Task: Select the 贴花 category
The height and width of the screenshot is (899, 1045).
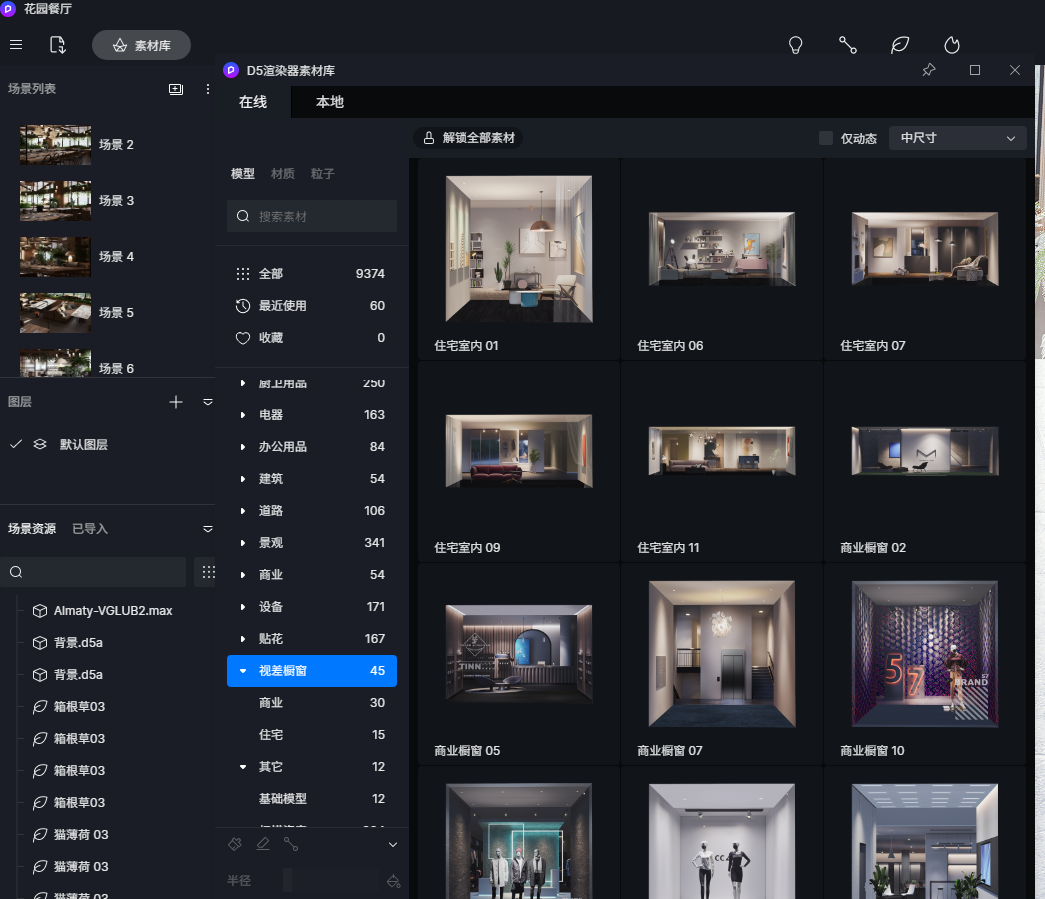Action: pos(311,638)
